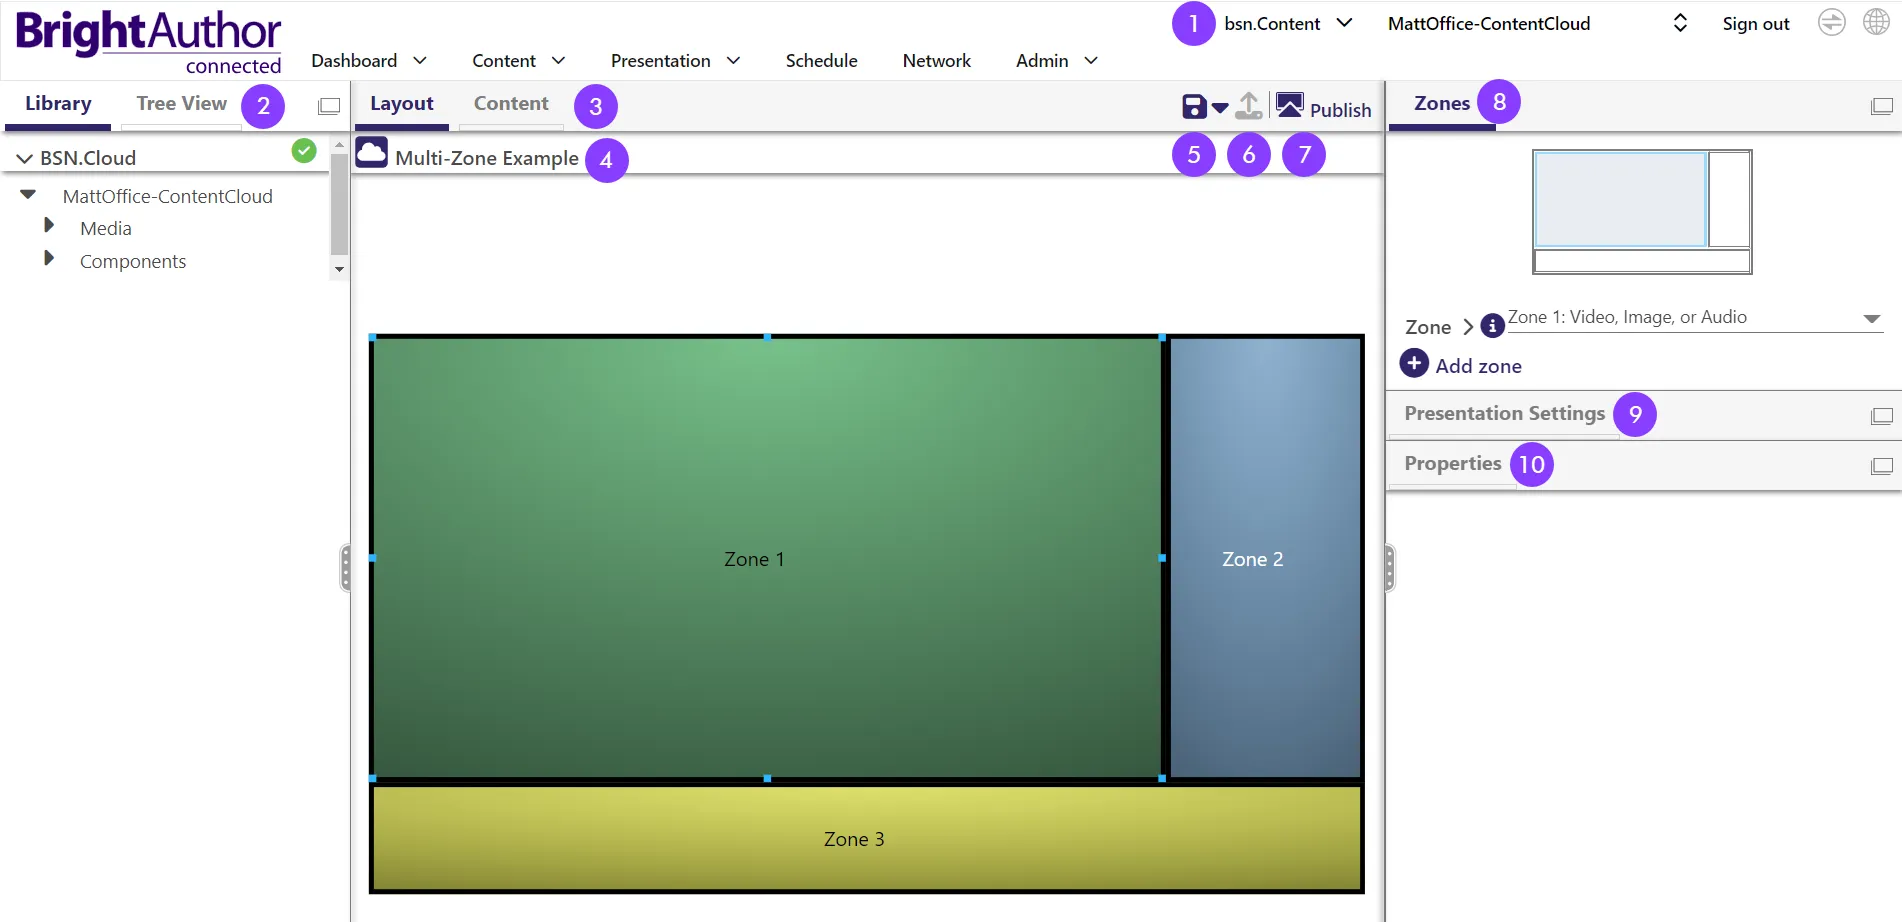This screenshot has height=922, width=1902.
Task: Pop out the Properties panel icon
Action: point(1882,466)
